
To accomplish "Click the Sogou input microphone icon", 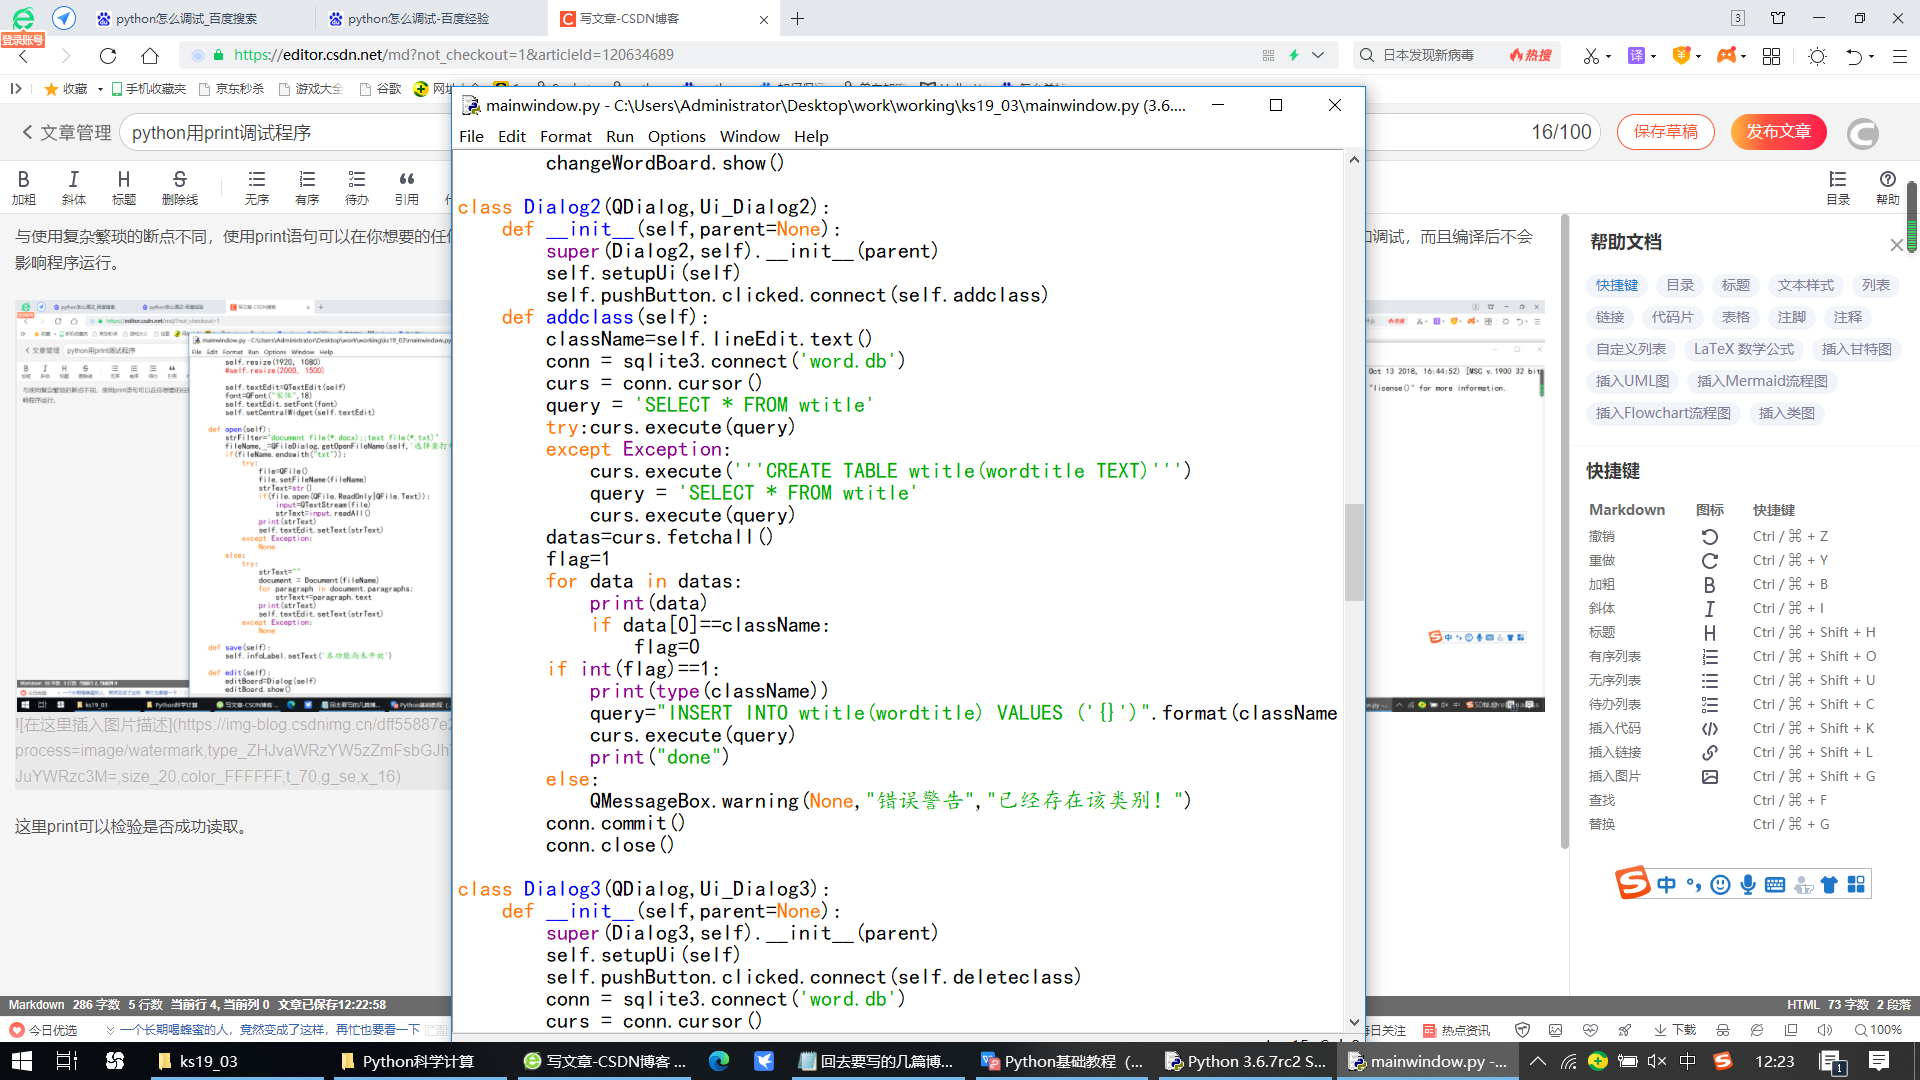I will click(x=1748, y=884).
